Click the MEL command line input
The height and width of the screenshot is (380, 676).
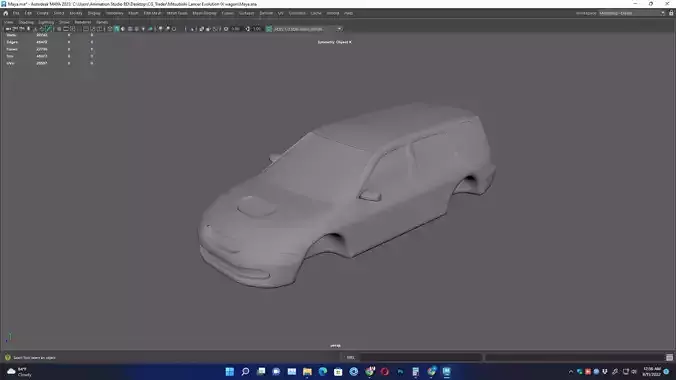tap(420, 358)
